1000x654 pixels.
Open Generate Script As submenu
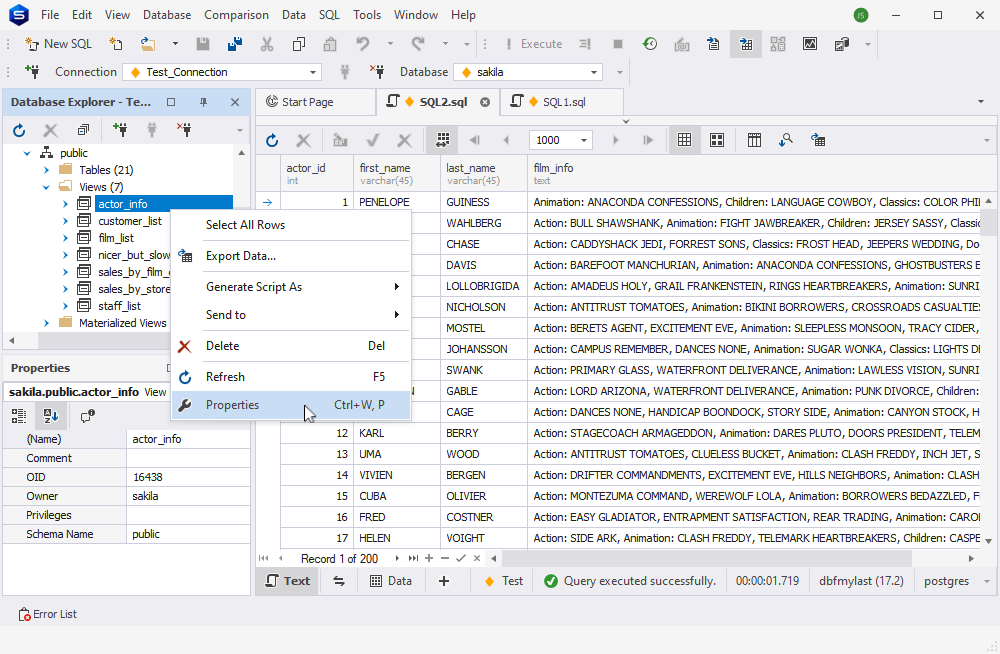coord(291,287)
